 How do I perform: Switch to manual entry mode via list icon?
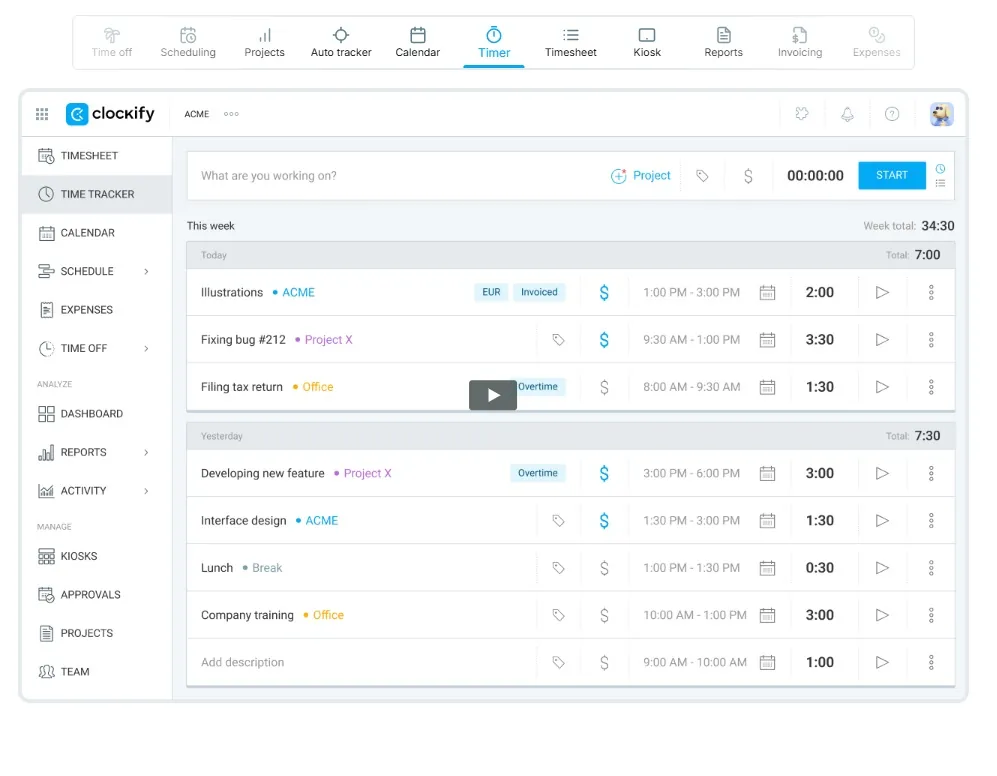point(940,182)
